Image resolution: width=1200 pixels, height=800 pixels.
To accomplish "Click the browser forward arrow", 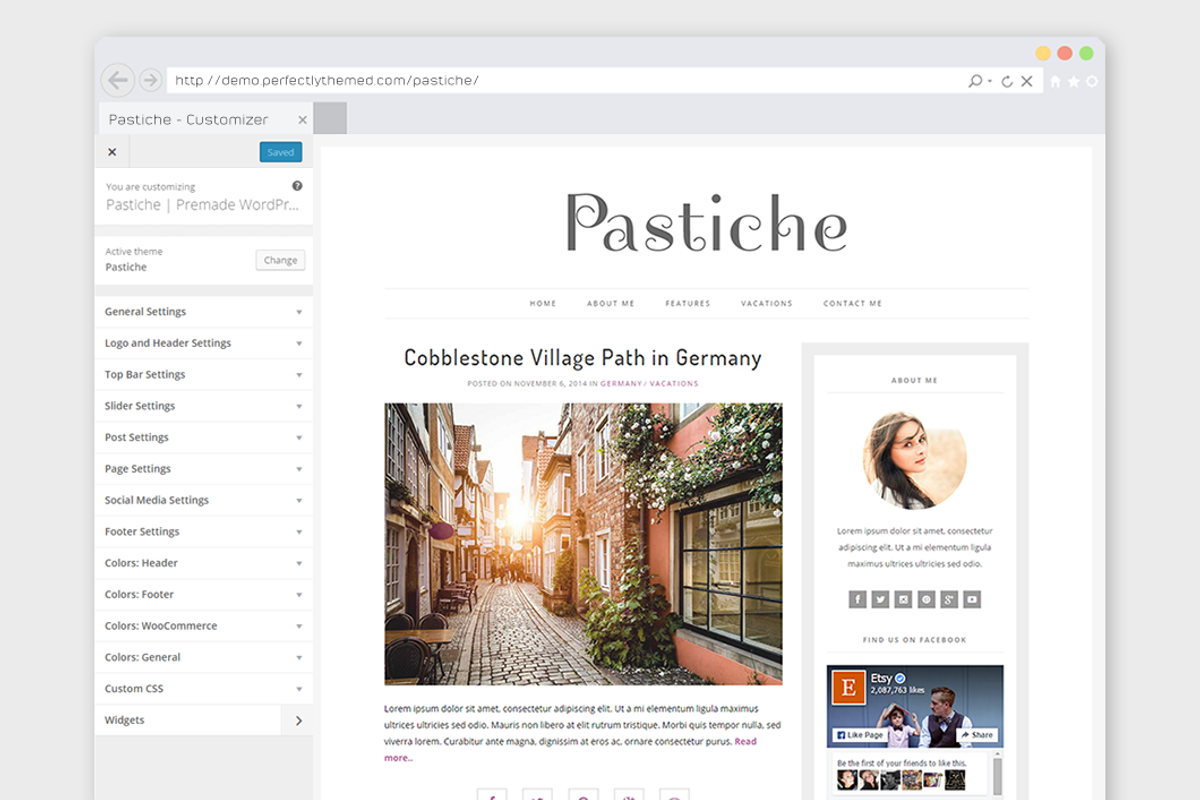I will tap(150, 80).
